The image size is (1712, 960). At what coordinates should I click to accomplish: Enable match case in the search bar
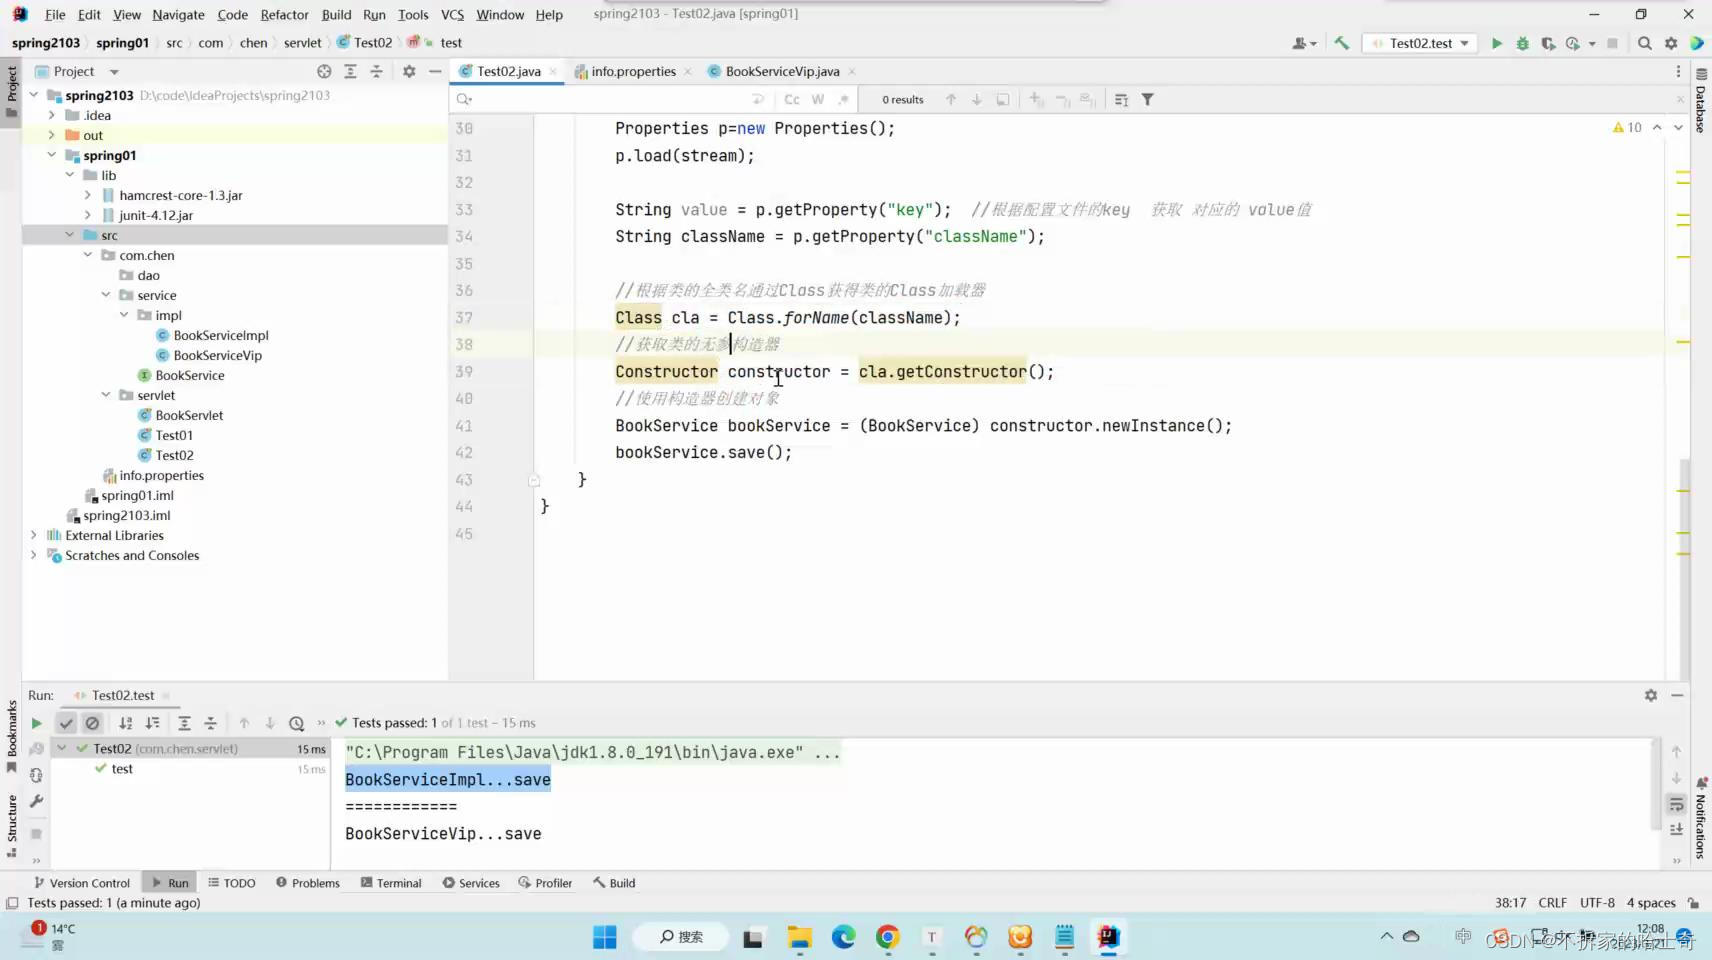tap(791, 99)
